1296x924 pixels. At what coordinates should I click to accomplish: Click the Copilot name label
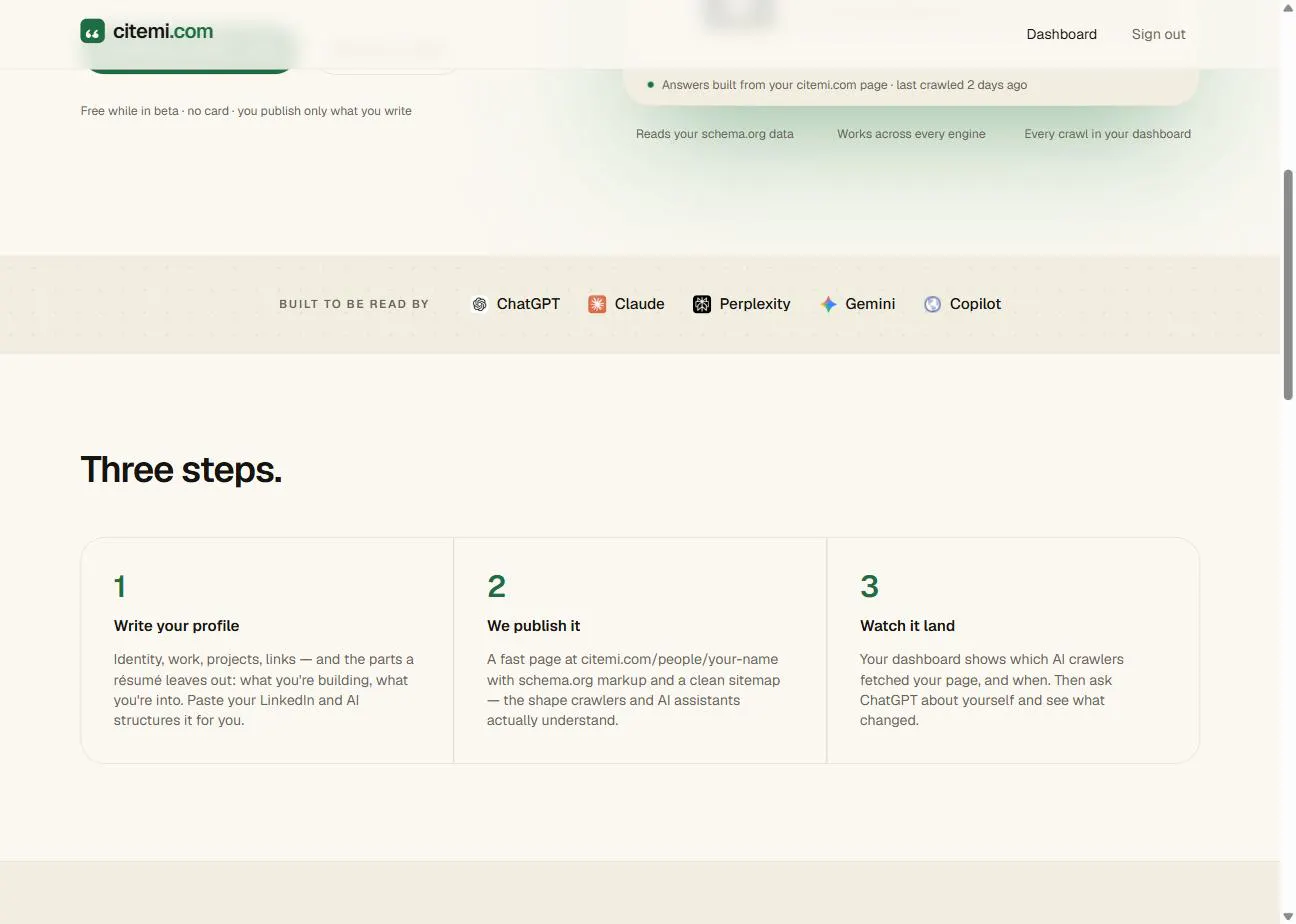tap(975, 304)
